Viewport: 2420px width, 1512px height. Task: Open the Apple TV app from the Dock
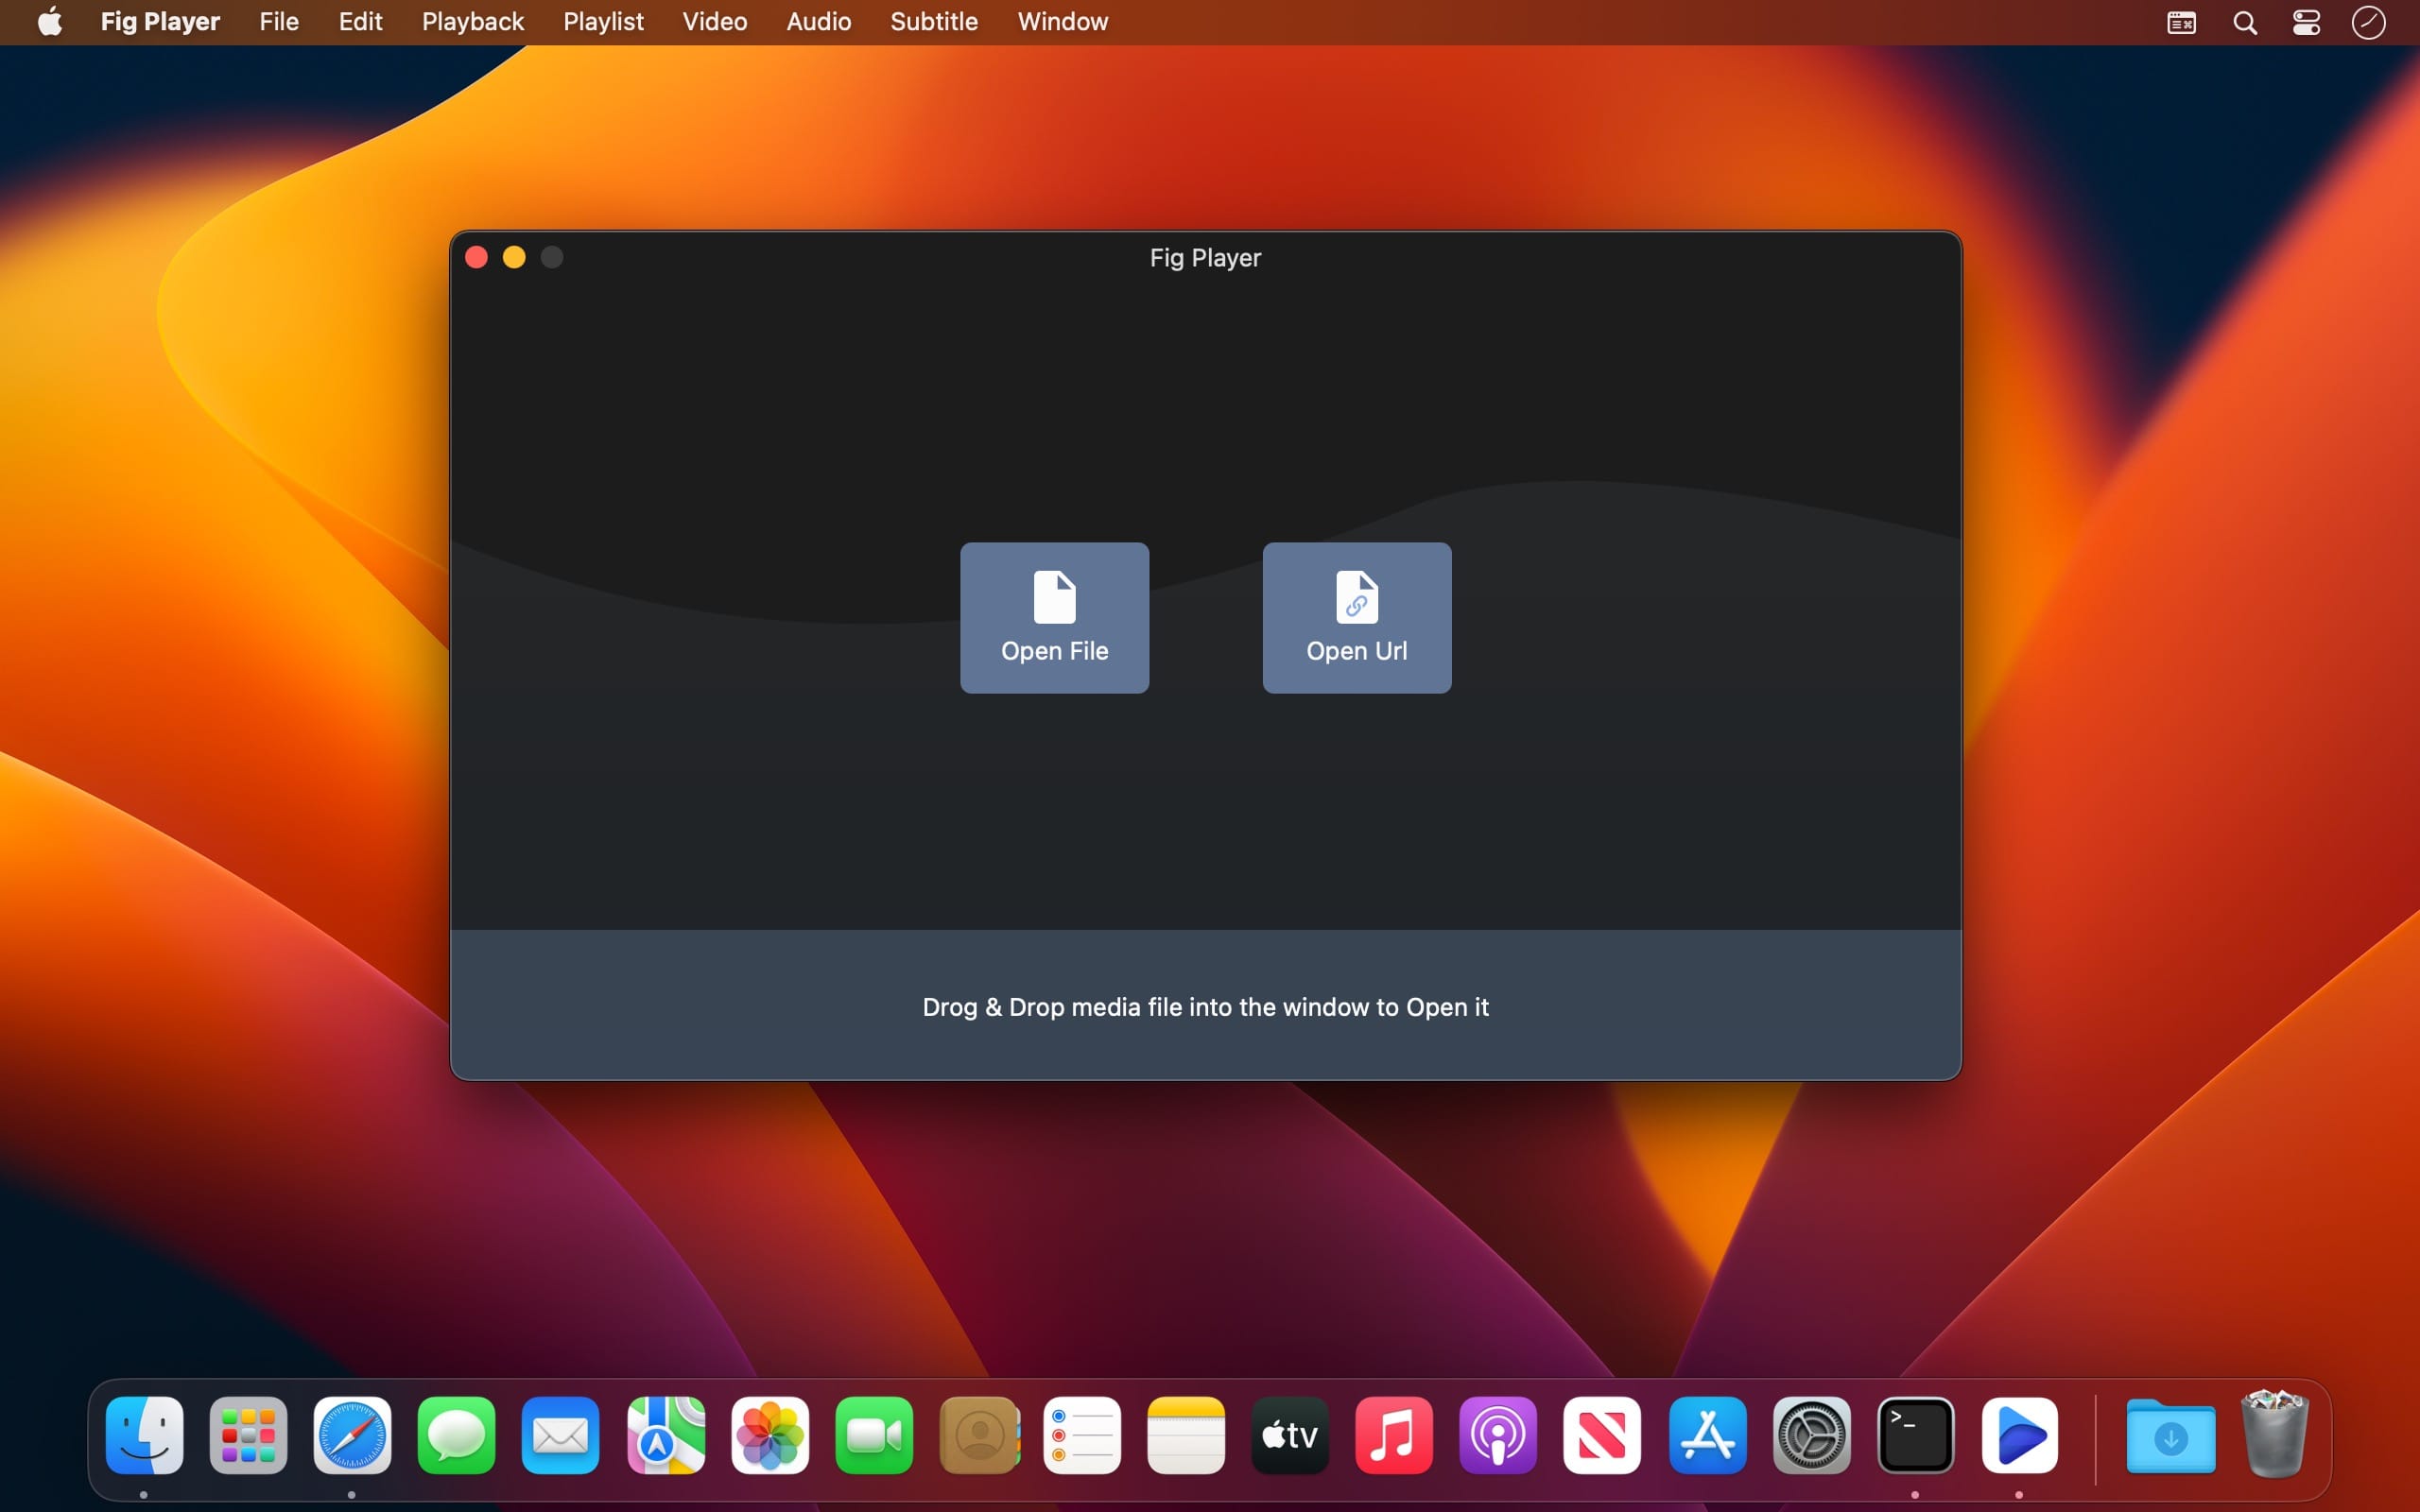[1288, 1435]
